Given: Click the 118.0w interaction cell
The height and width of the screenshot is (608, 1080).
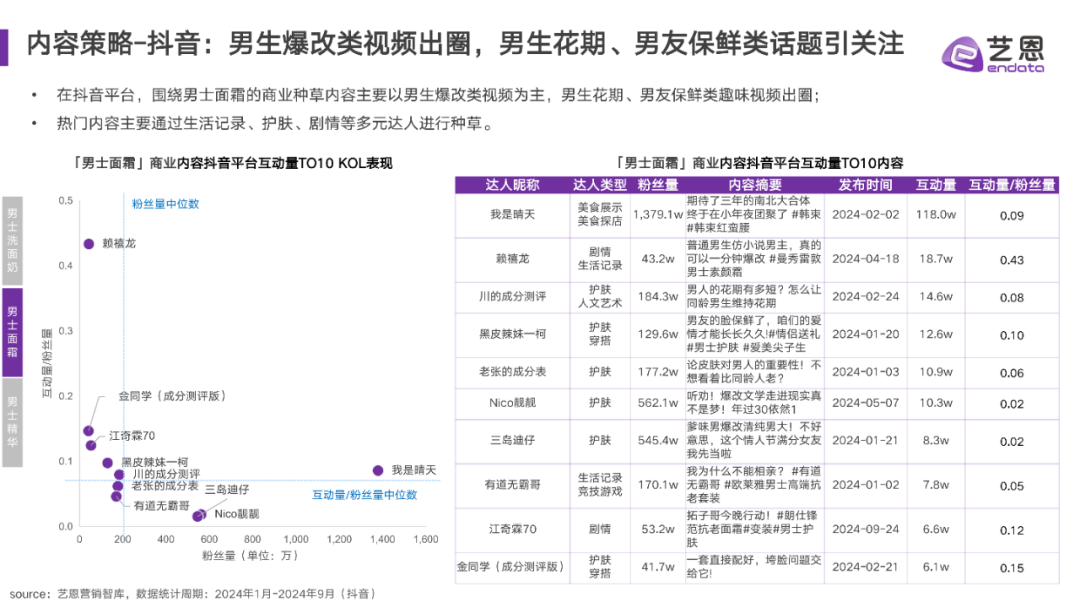Looking at the screenshot, I should pos(936,215).
